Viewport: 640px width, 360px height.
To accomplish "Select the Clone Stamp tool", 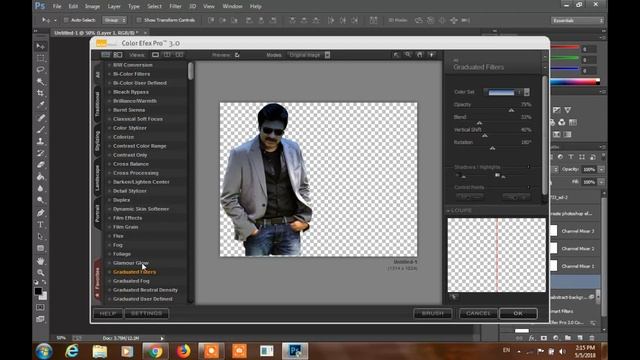I will click(x=40, y=141).
